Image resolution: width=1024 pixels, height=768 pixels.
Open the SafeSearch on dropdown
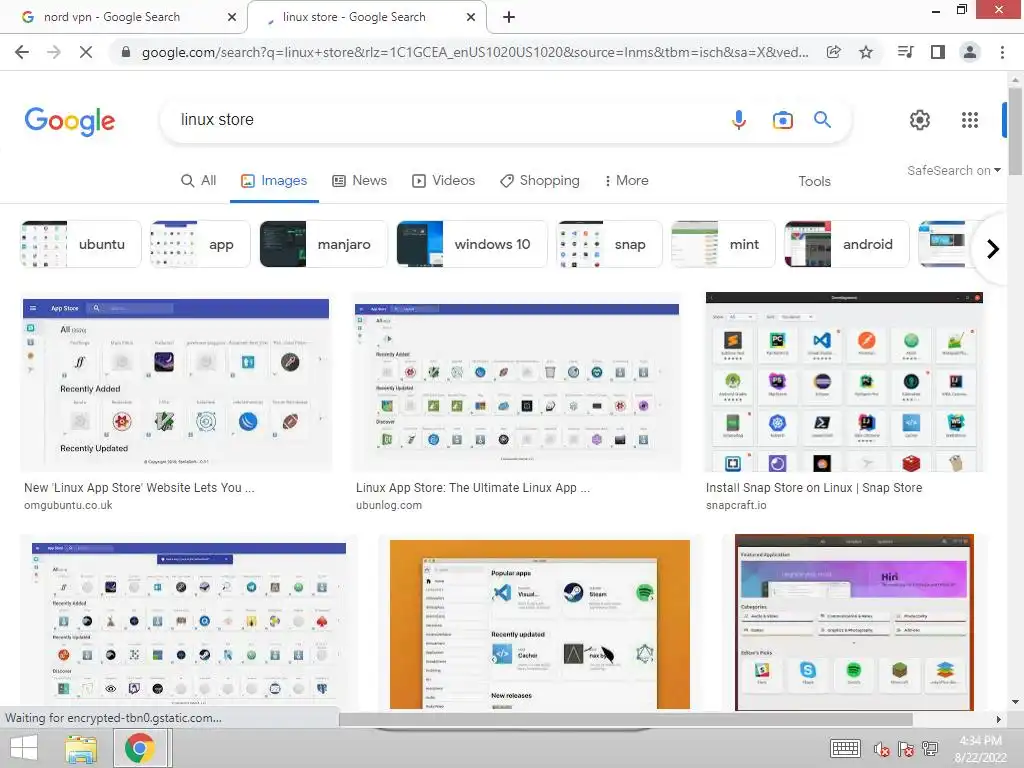pos(953,170)
